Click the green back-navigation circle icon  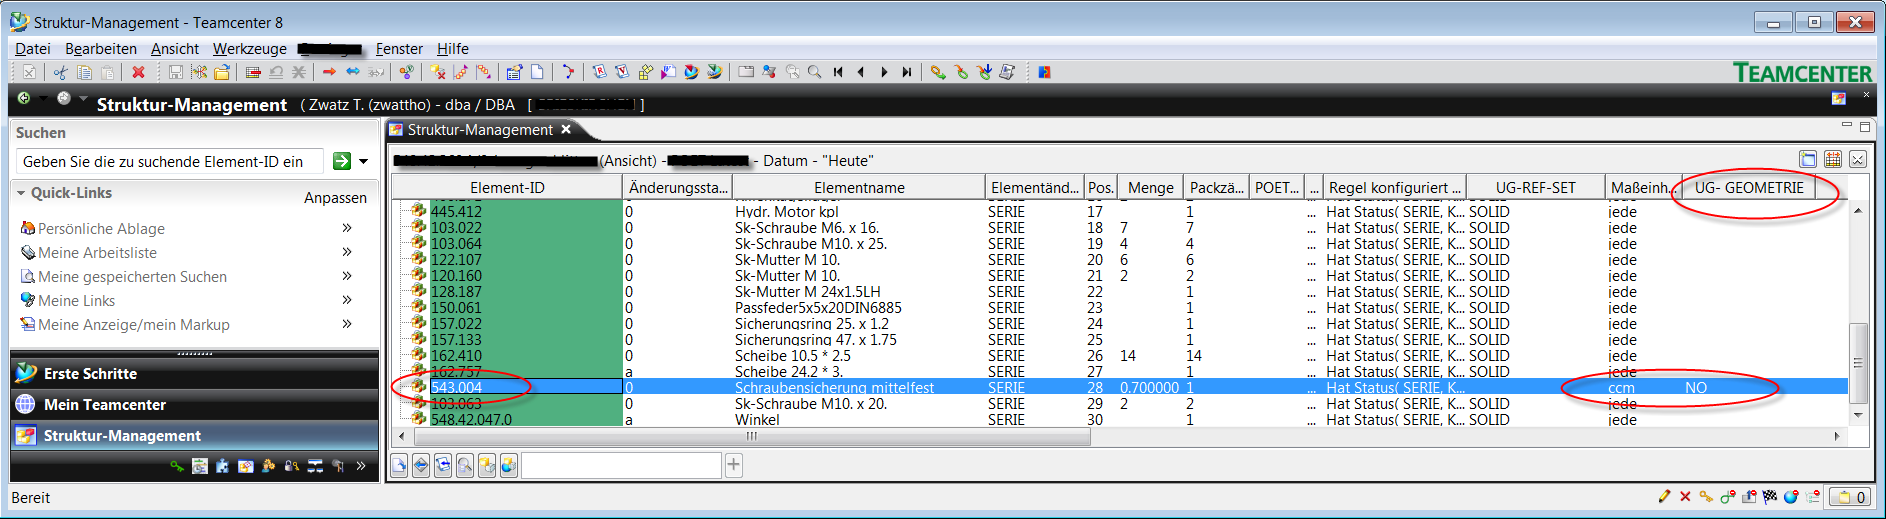click(x=24, y=98)
